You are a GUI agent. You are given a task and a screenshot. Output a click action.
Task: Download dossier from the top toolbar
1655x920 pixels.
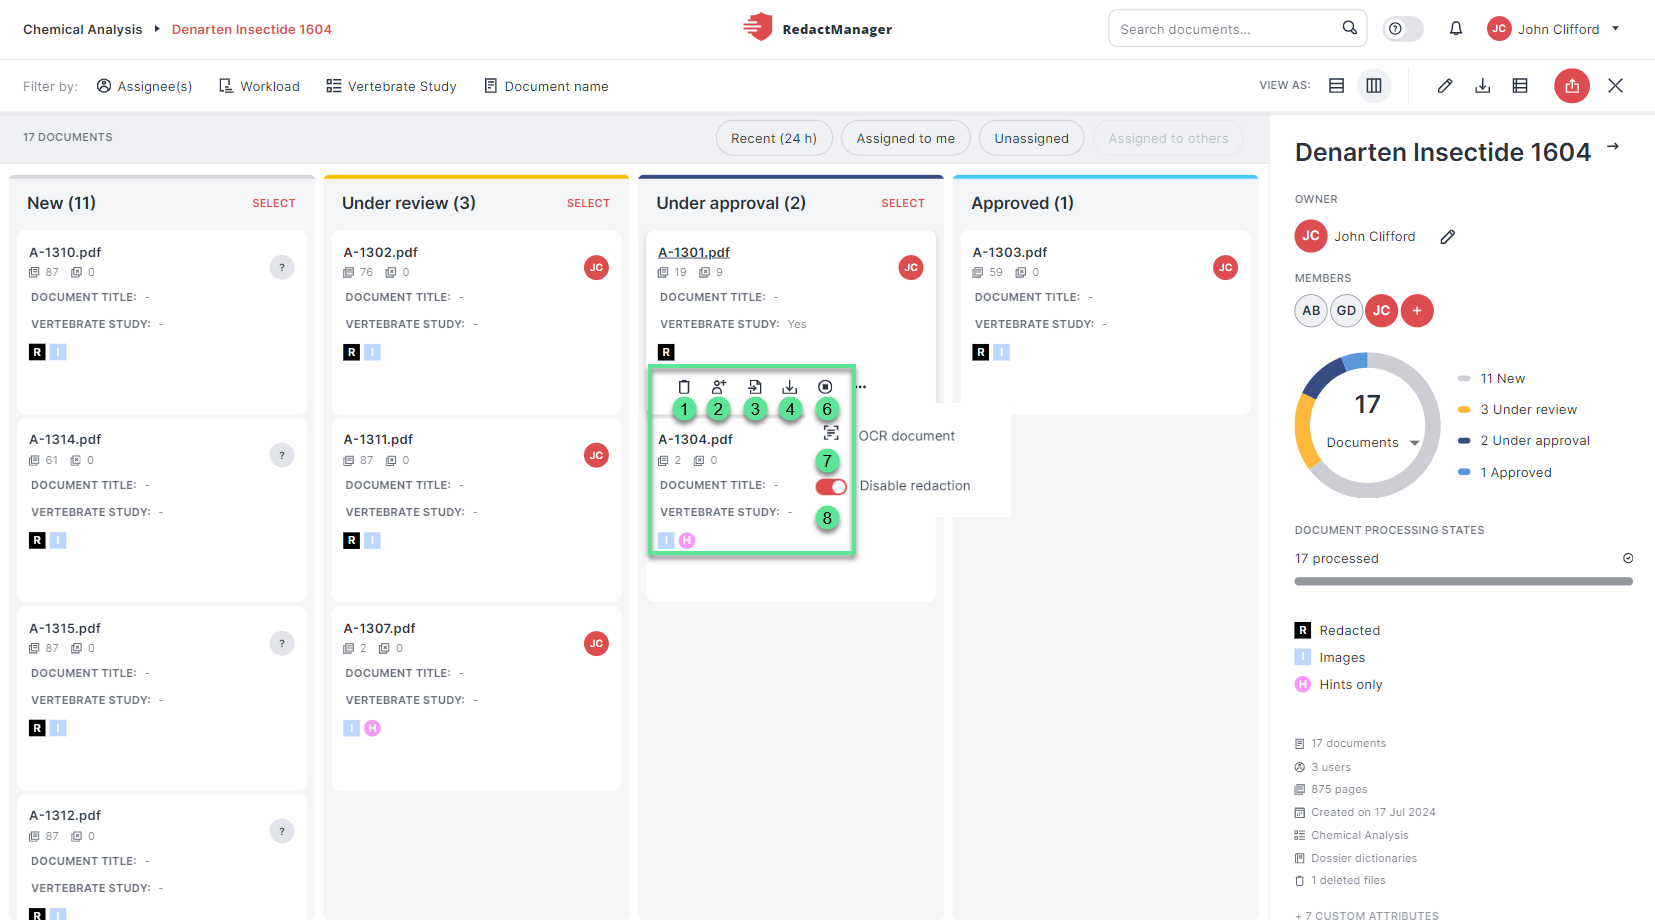click(x=1483, y=86)
